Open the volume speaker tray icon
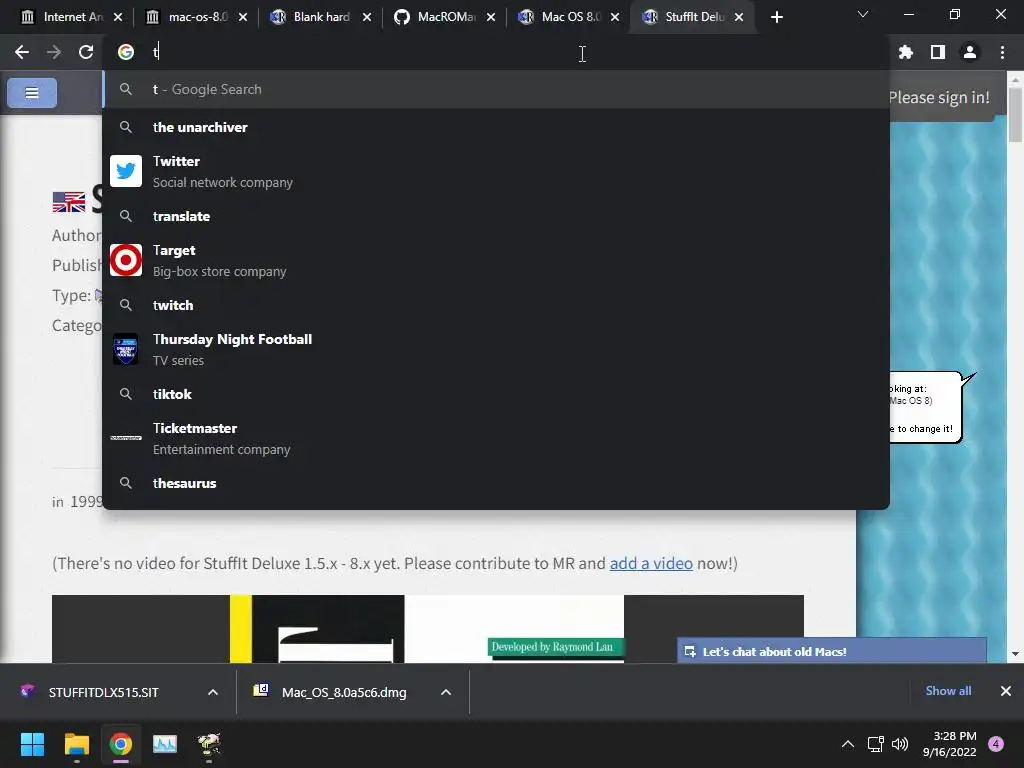This screenshot has width=1024, height=768. click(900, 744)
